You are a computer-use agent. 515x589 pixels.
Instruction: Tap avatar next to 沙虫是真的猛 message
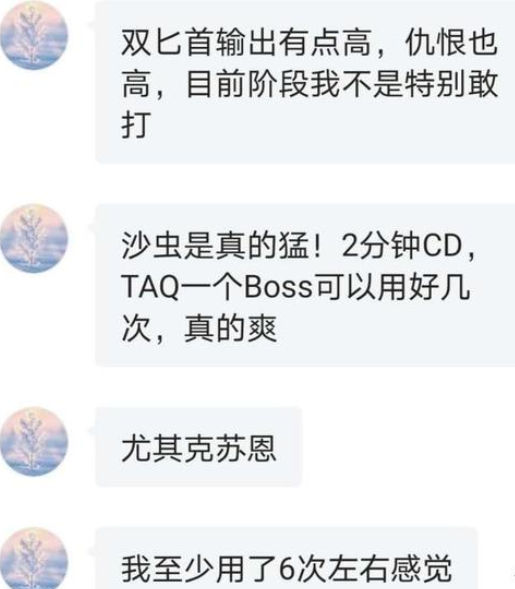tap(34, 238)
